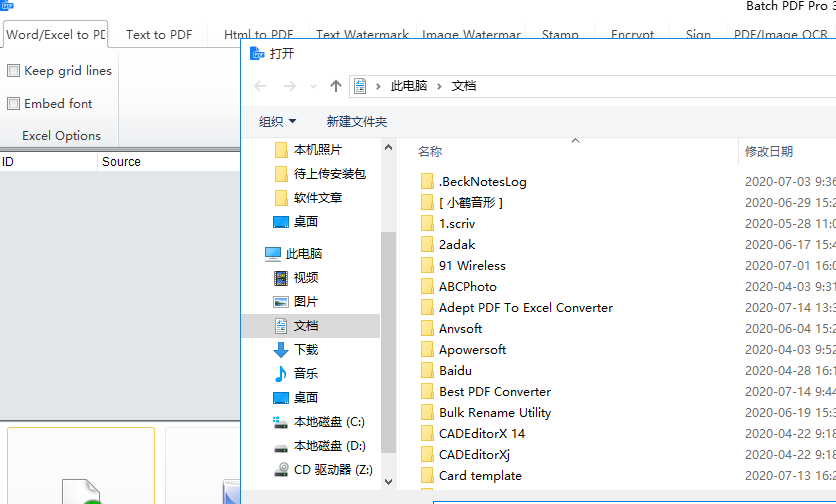Click the CD 驱动器 (Z:) disc icon
836x504 pixels.
[x=281, y=470]
